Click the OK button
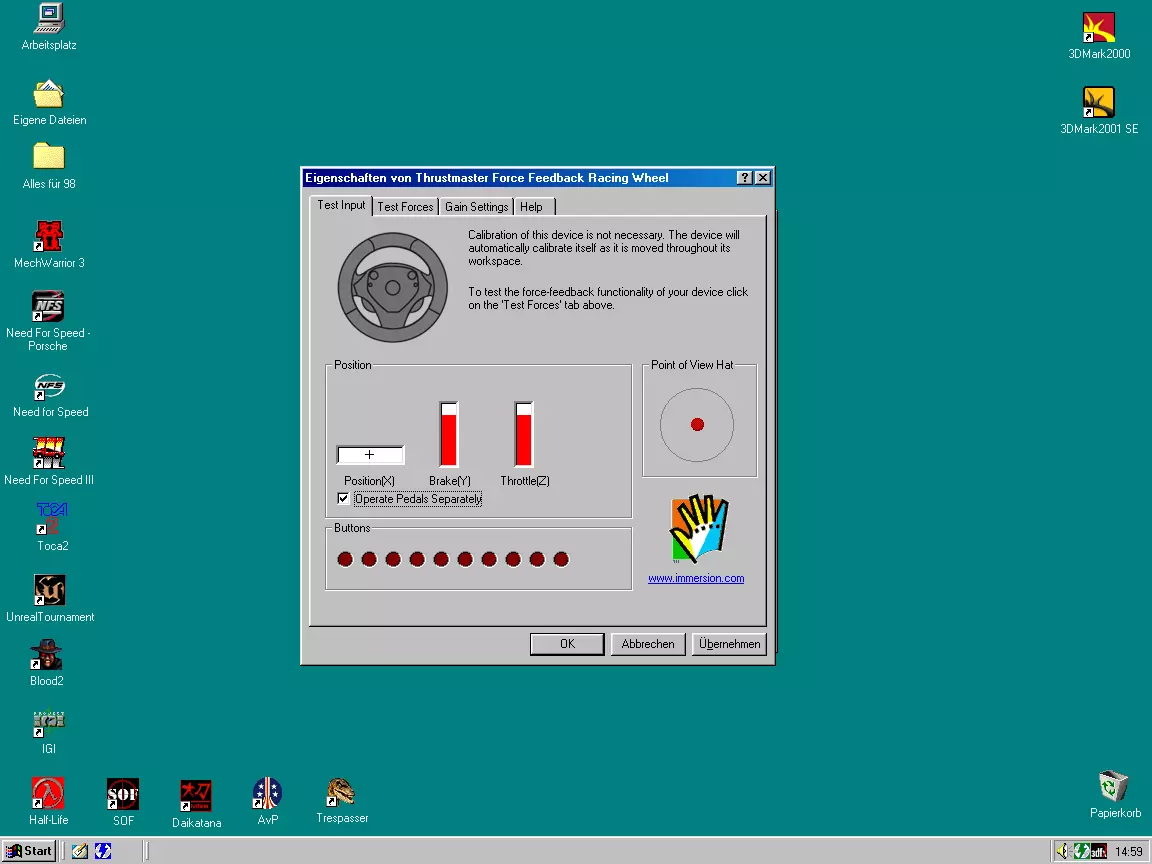This screenshot has height=864, width=1152. [567, 644]
